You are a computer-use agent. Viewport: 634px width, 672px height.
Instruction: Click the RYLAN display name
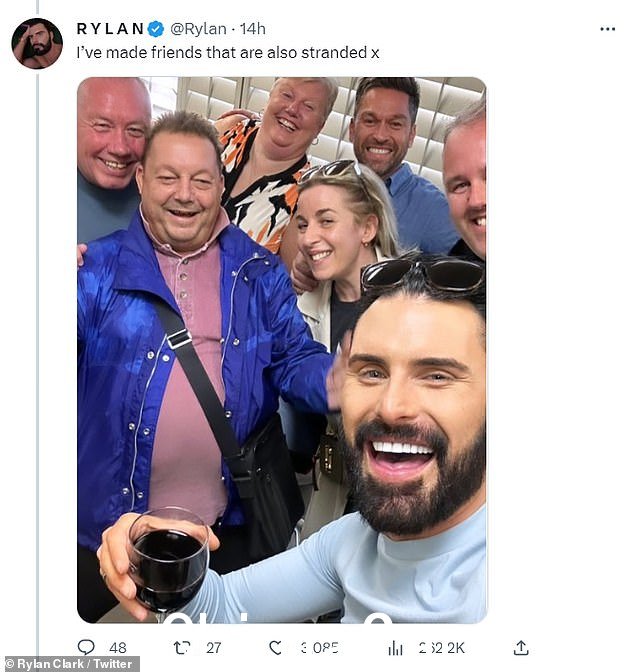click(x=110, y=29)
